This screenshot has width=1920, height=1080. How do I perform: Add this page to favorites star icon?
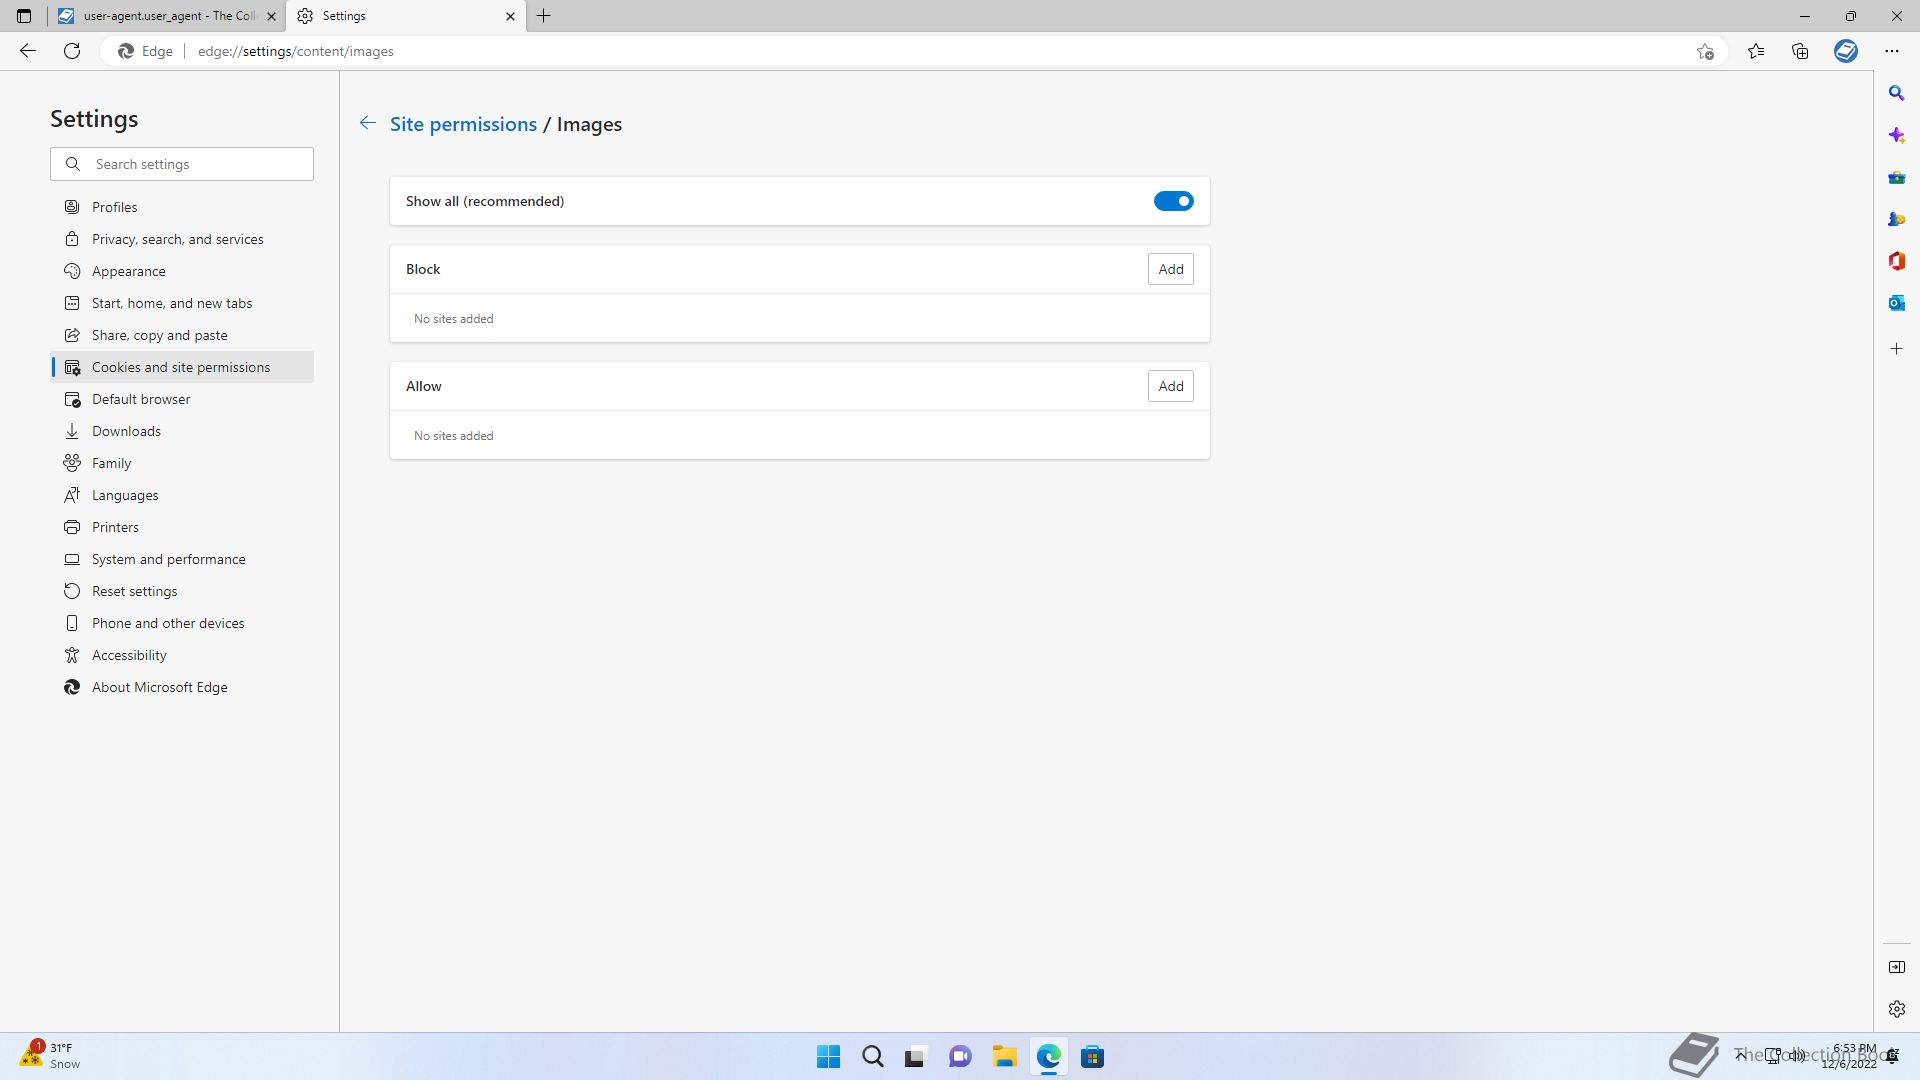(1705, 51)
